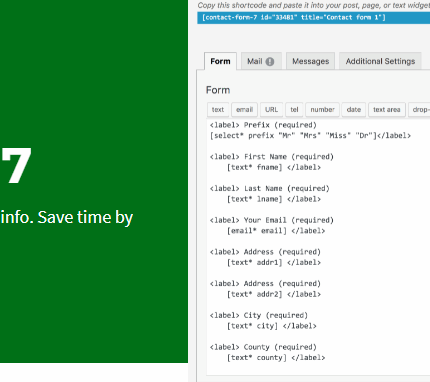Insert a text area tag
430x382 pixels.
[387, 110]
